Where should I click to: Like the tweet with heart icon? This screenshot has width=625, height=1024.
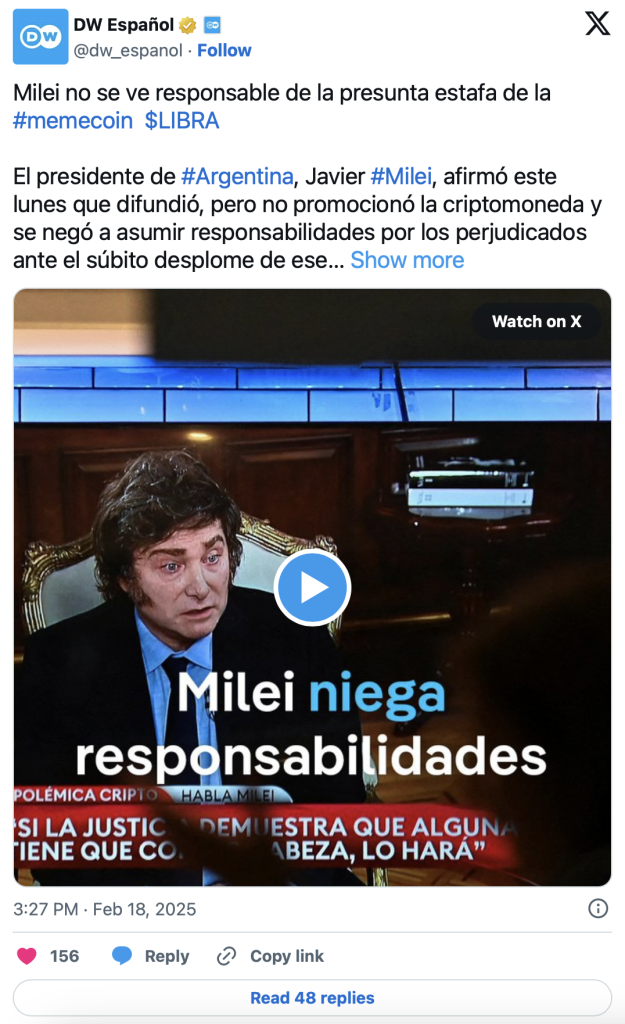coord(27,956)
